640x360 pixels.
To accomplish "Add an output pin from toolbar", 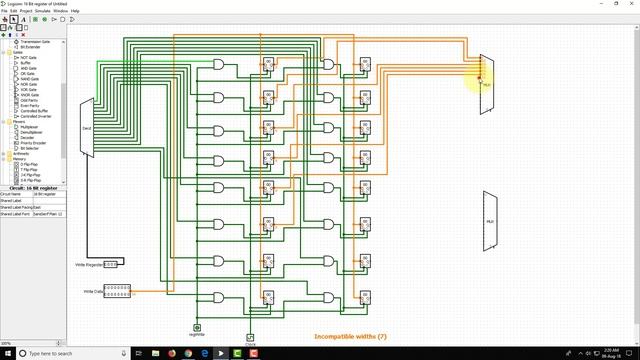I will click(44, 19).
